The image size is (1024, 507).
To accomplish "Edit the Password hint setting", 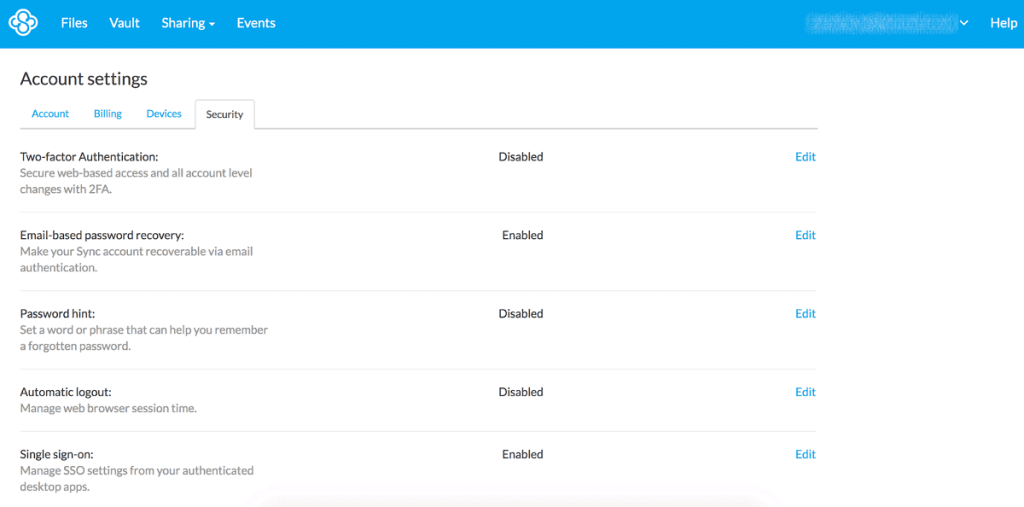I will pyautogui.click(x=805, y=314).
